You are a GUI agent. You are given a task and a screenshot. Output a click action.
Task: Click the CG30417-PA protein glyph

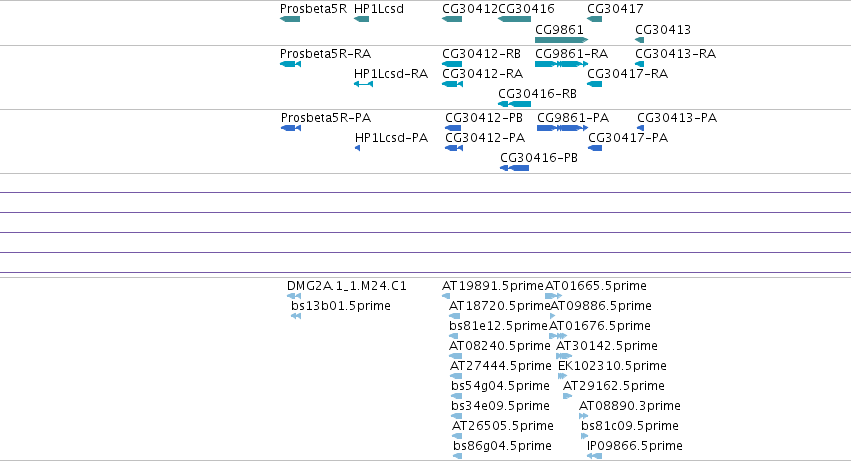pyautogui.click(x=595, y=148)
